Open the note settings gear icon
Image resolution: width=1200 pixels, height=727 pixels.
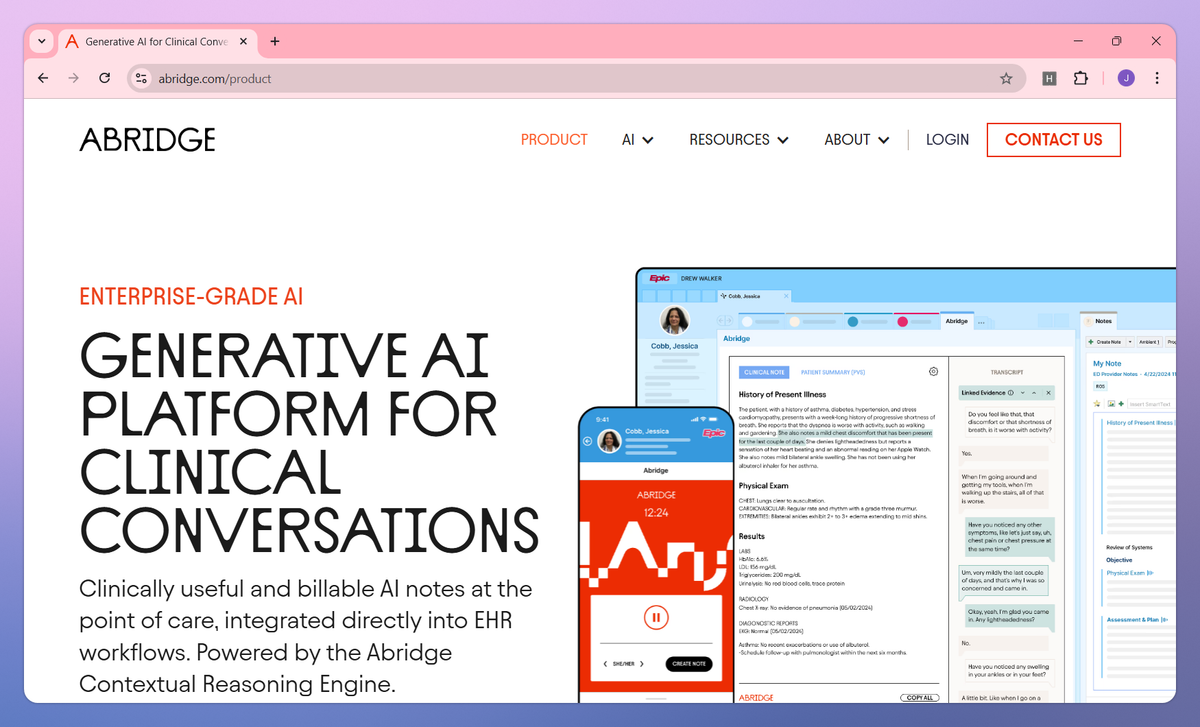(933, 371)
